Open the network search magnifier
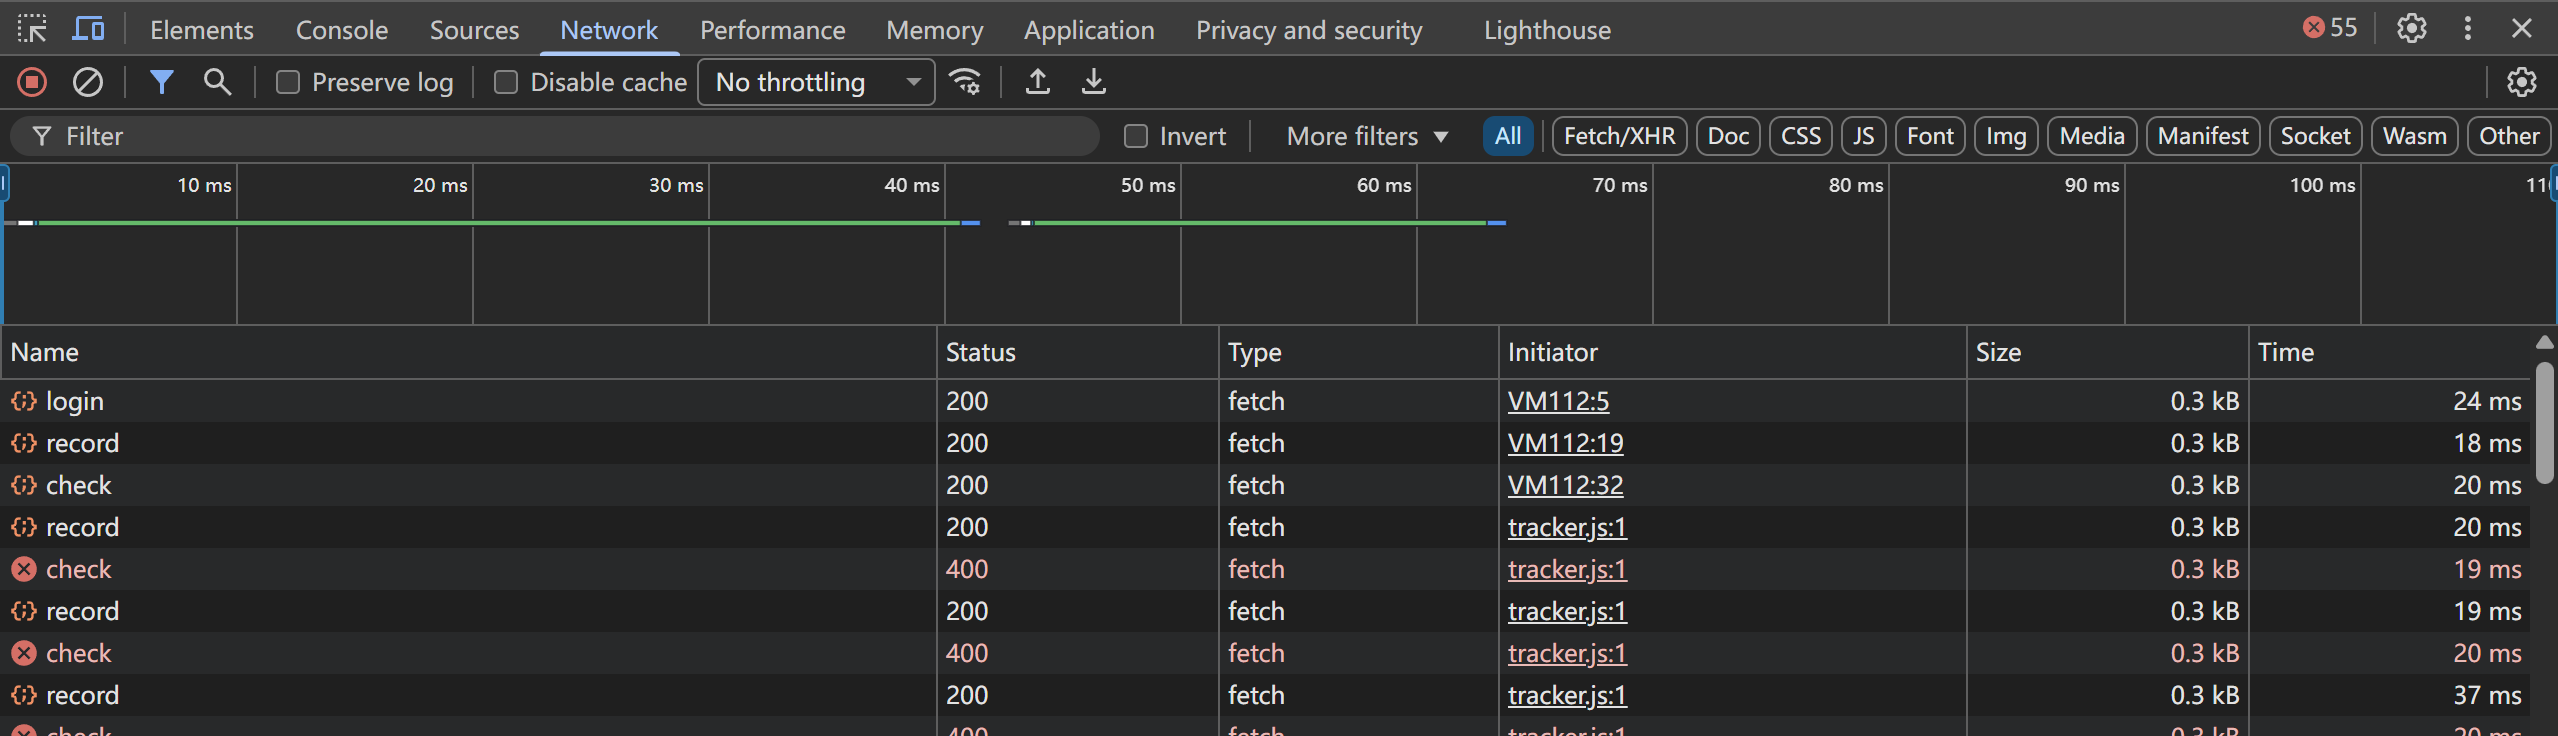 pyautogui.click(x=217, y=82)
